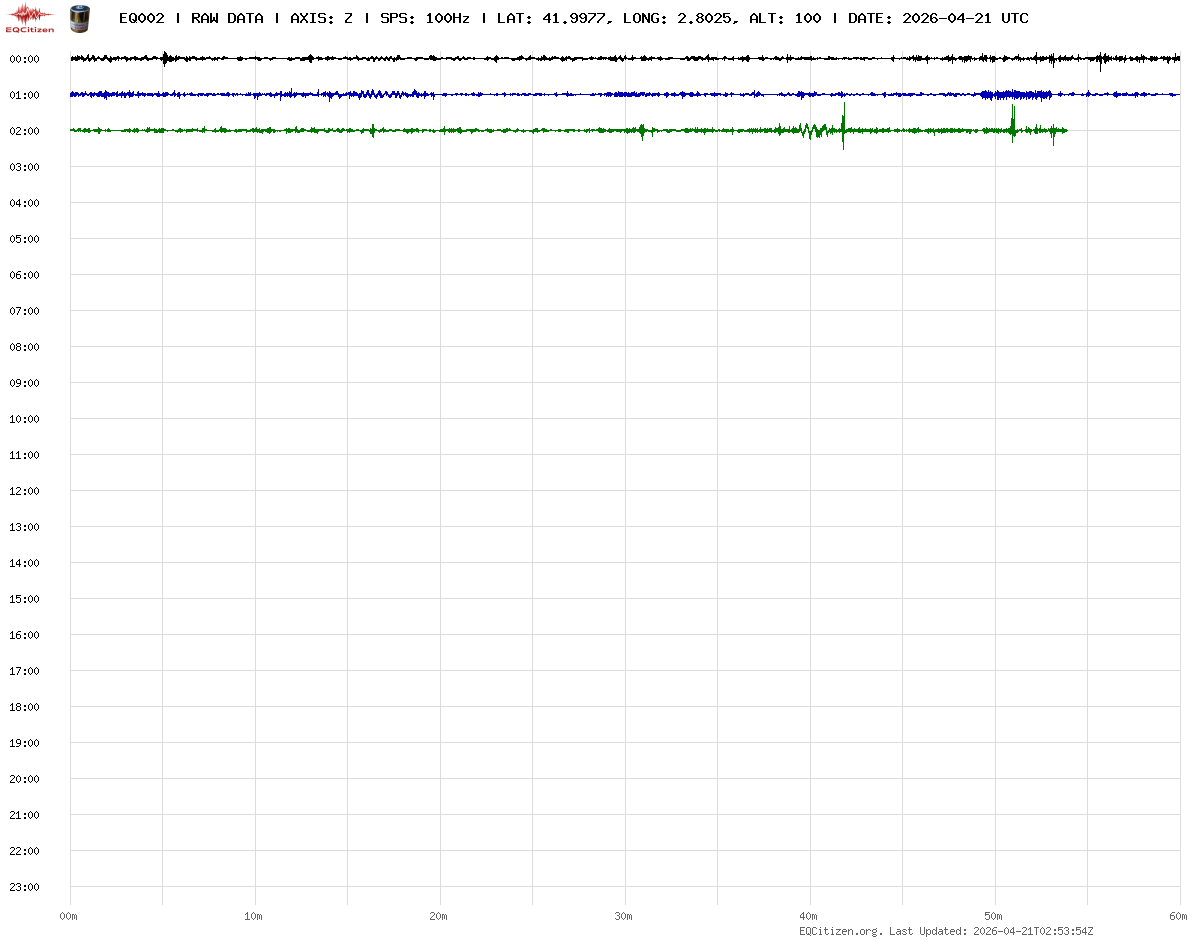The width and height of the screenshot is (1200, 940).
Task: Select the 01:00 hour row label
Action: click(x=24, y=95)
